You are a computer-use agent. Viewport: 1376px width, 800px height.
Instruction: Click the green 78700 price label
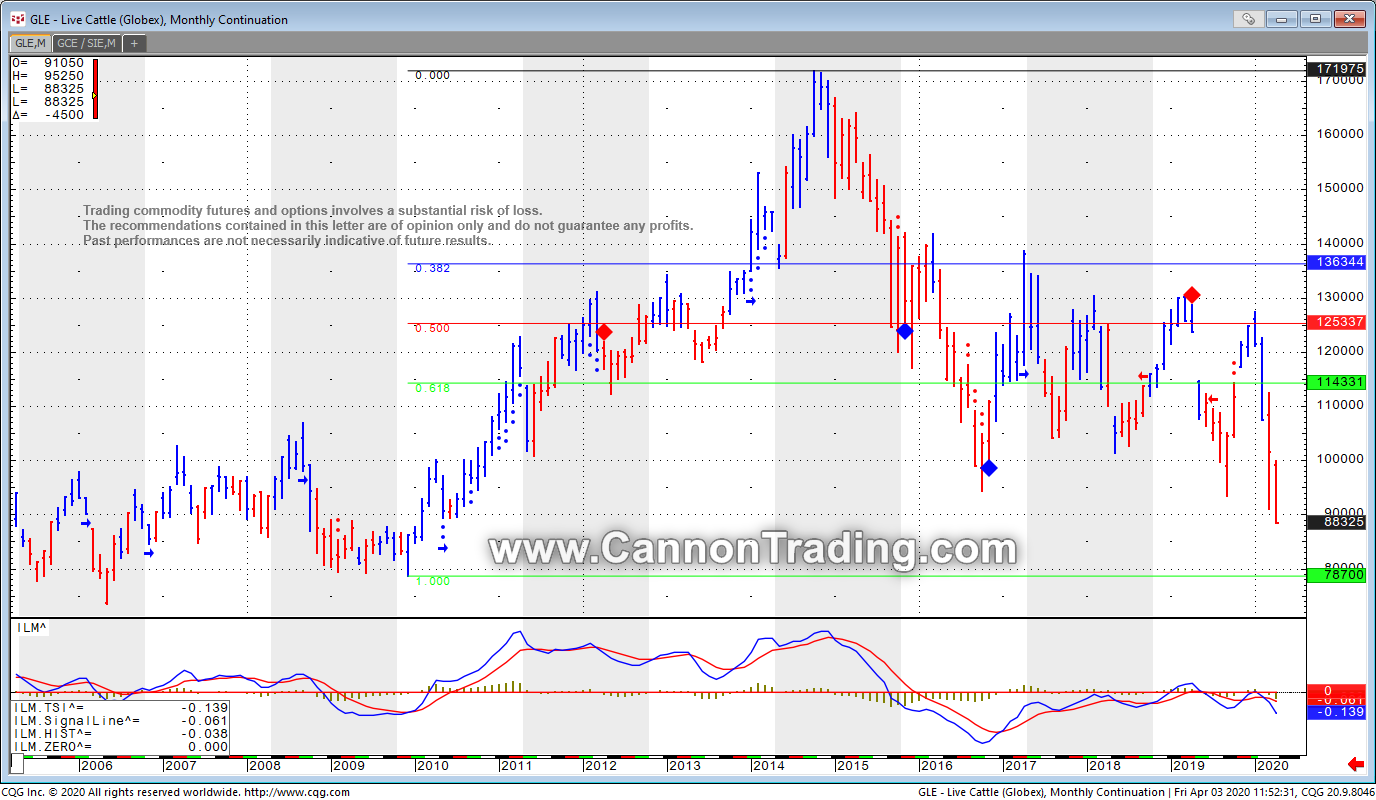click(x=1340, y=575)
